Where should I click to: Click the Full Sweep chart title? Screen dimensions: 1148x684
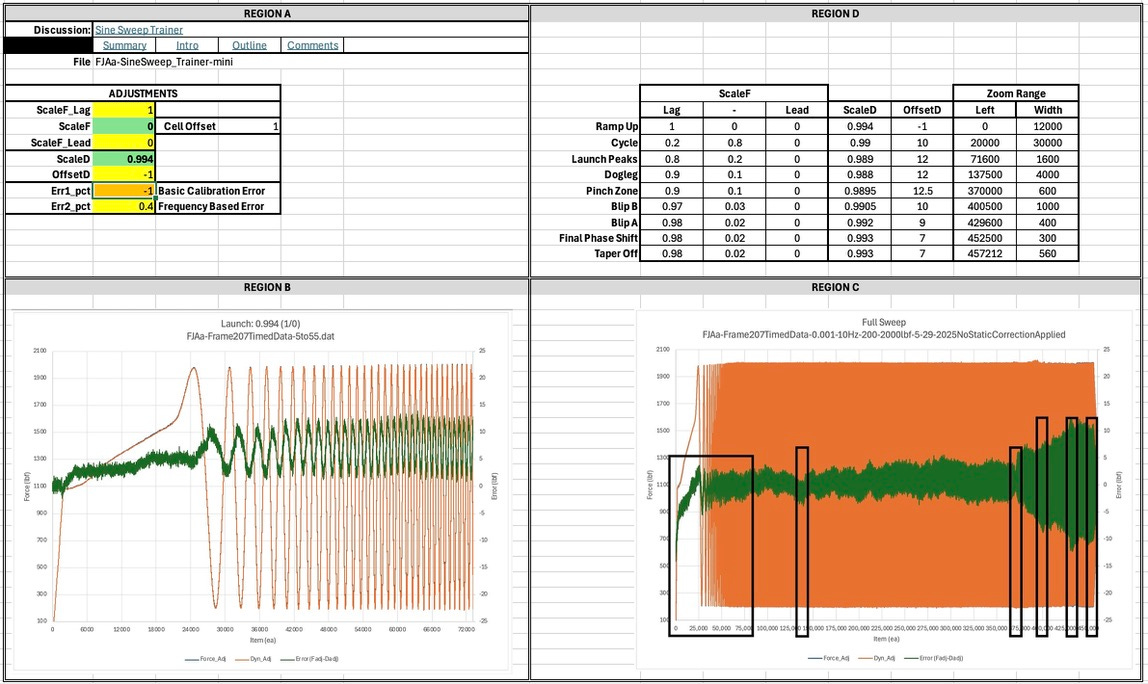pos(883,323)
